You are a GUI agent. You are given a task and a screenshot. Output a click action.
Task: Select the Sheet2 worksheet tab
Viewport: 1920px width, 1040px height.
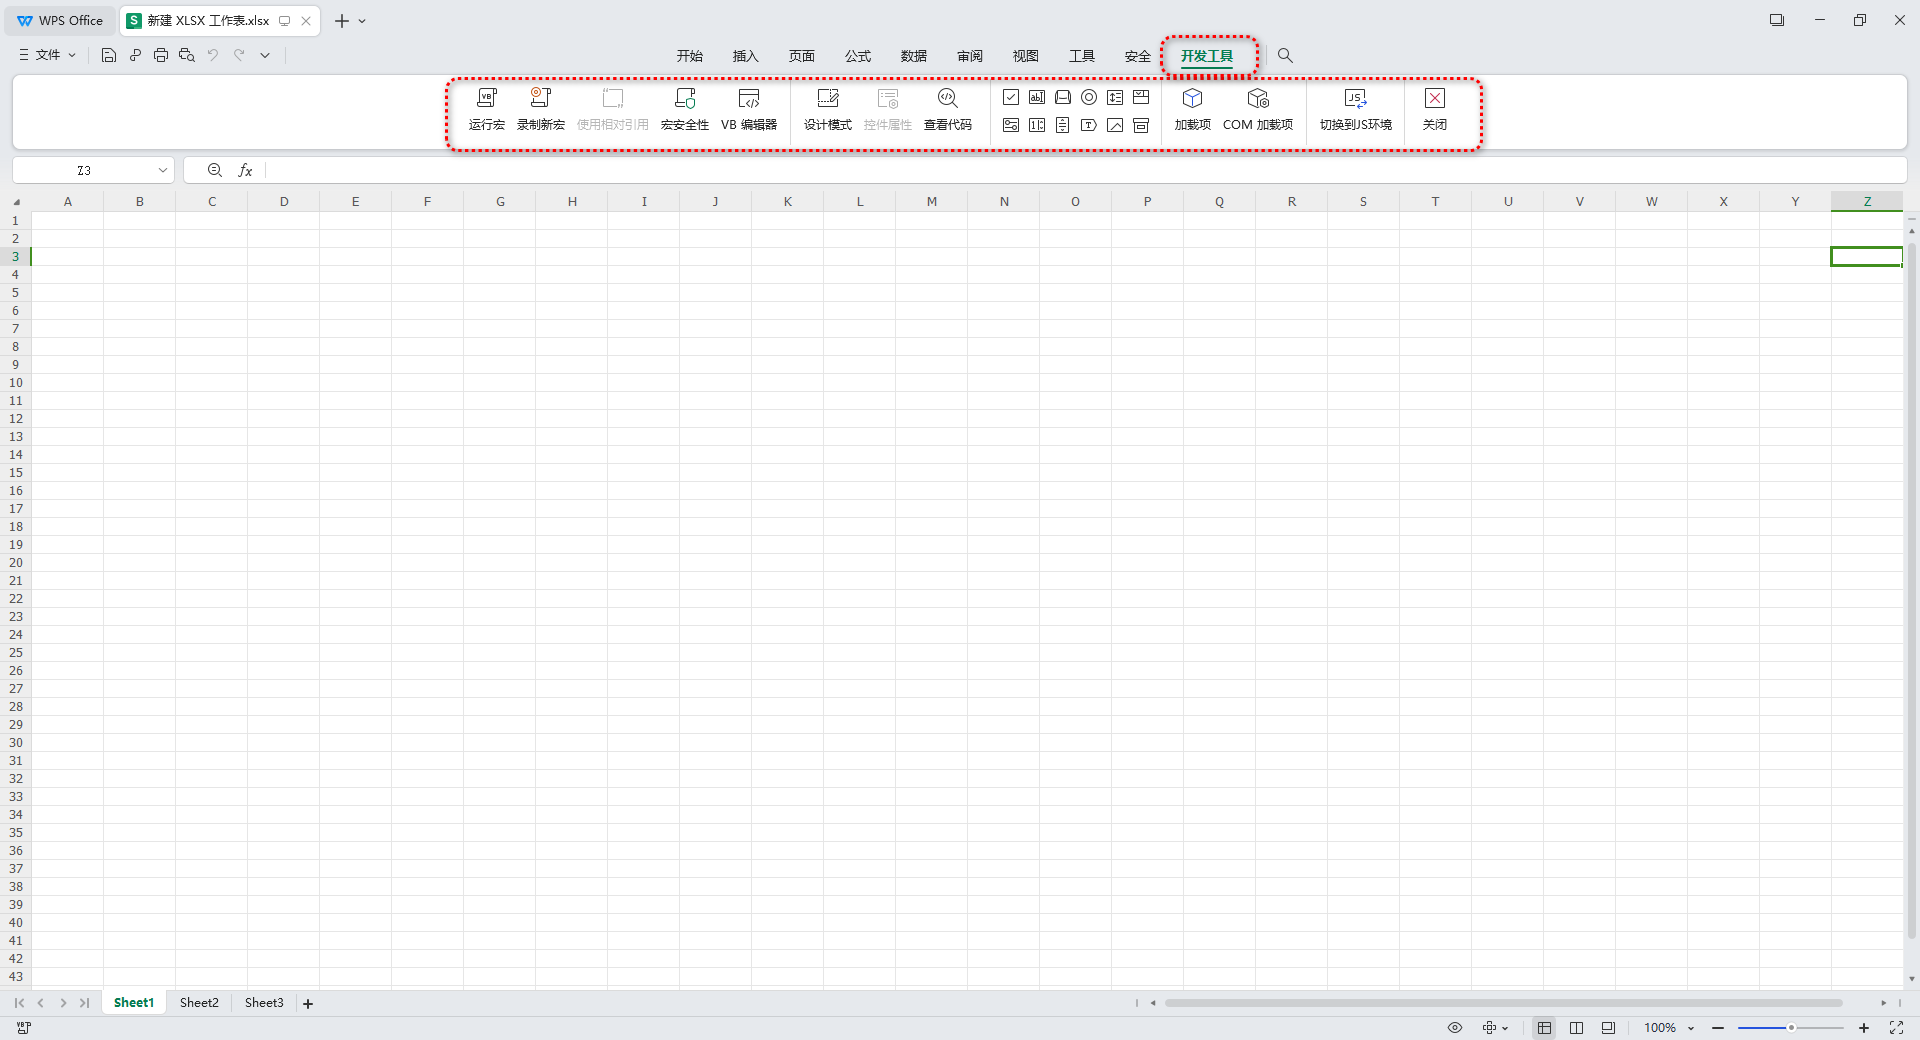(199, 1003)
